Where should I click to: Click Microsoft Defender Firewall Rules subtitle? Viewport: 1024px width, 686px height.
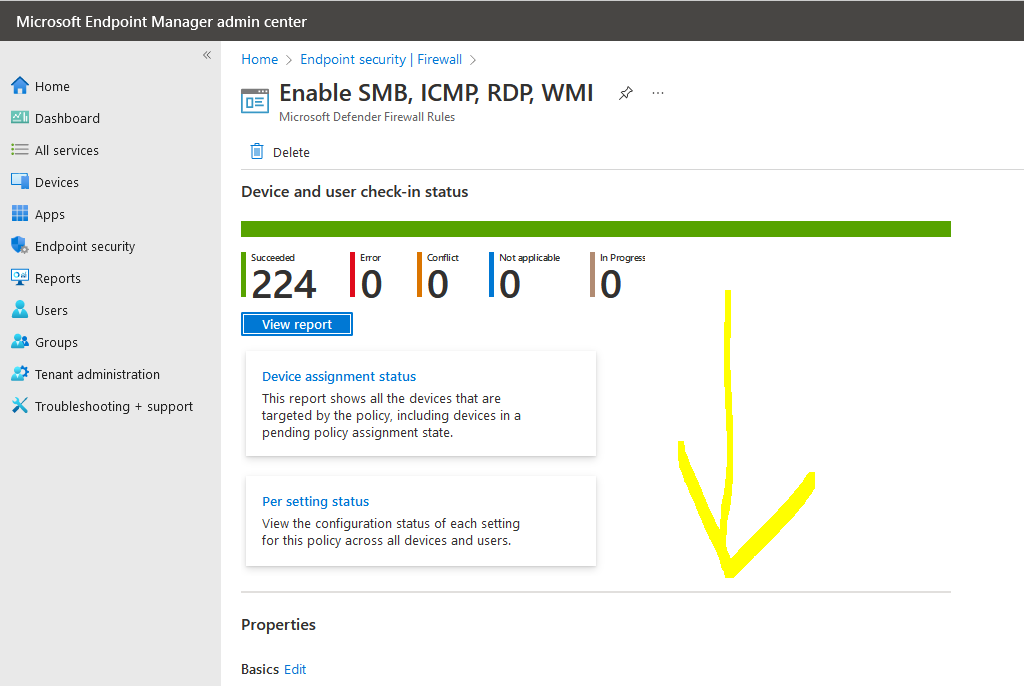[x=367, y=117]
